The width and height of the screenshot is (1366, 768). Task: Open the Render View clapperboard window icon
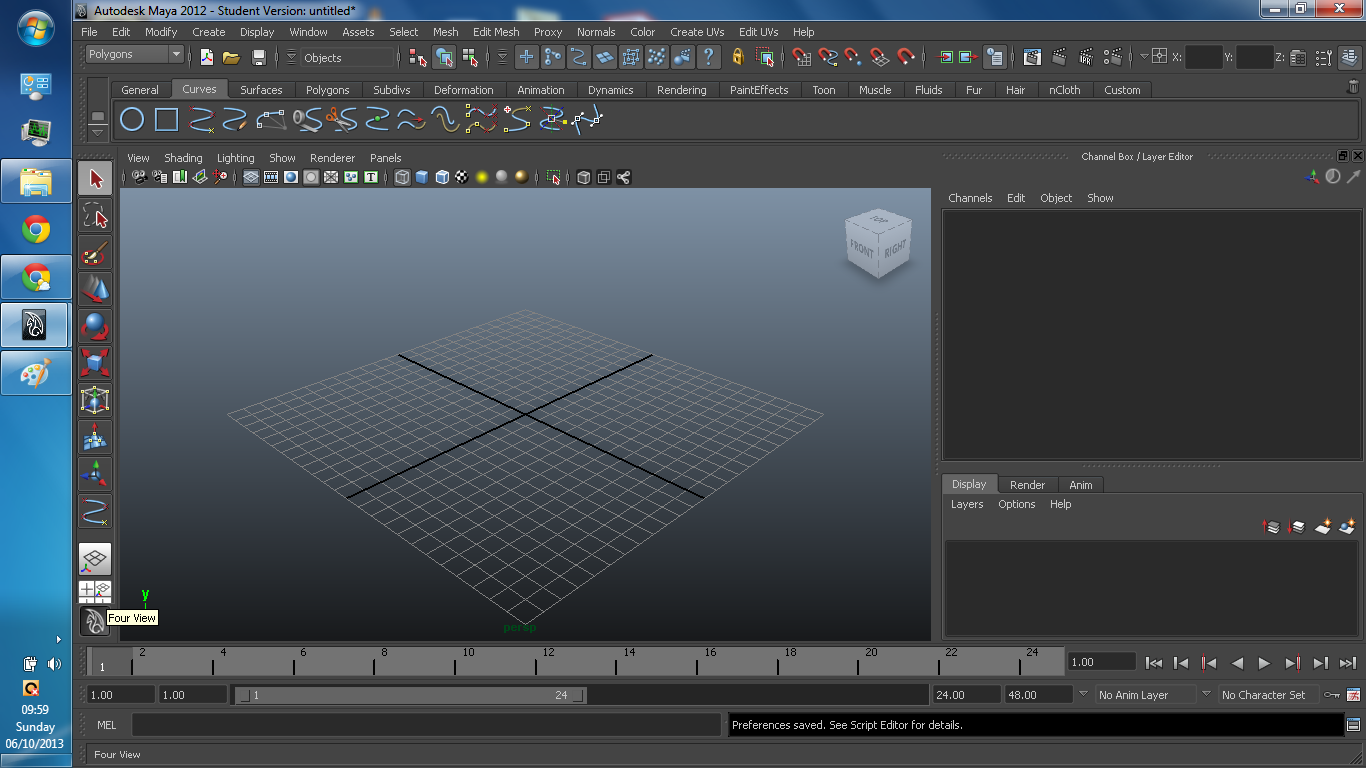(x=1033, y=57)
